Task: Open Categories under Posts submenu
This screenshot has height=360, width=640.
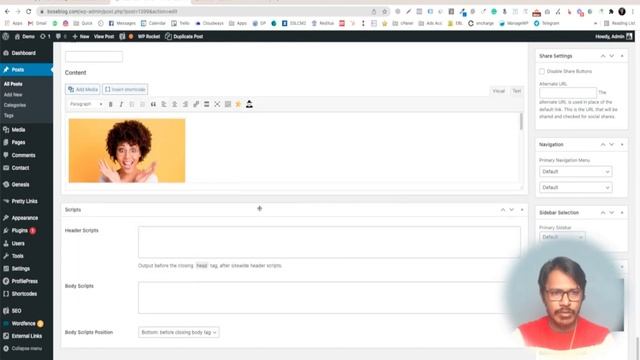Action: point(15,105)
